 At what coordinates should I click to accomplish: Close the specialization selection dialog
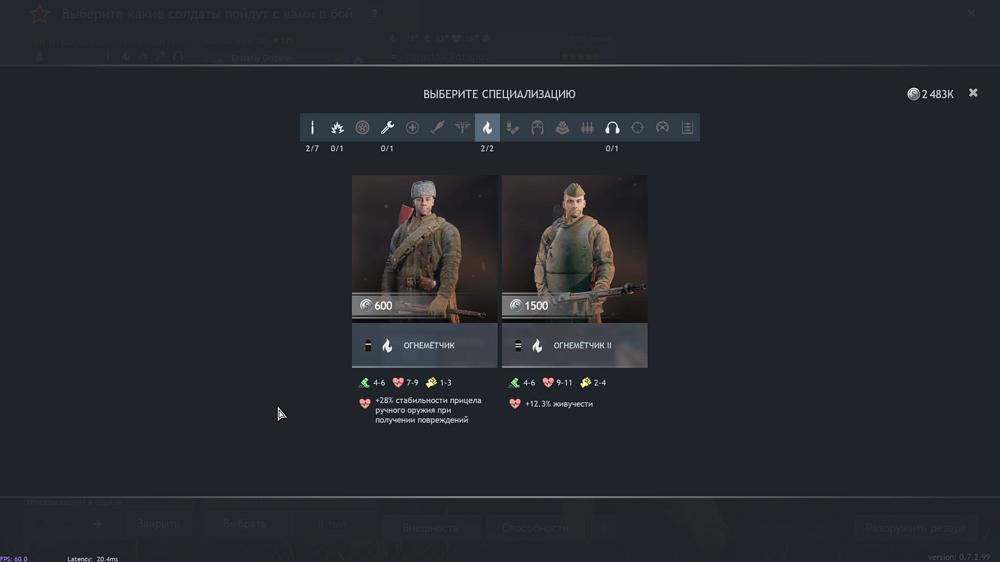pyautogui.click(x=973, y=93)
